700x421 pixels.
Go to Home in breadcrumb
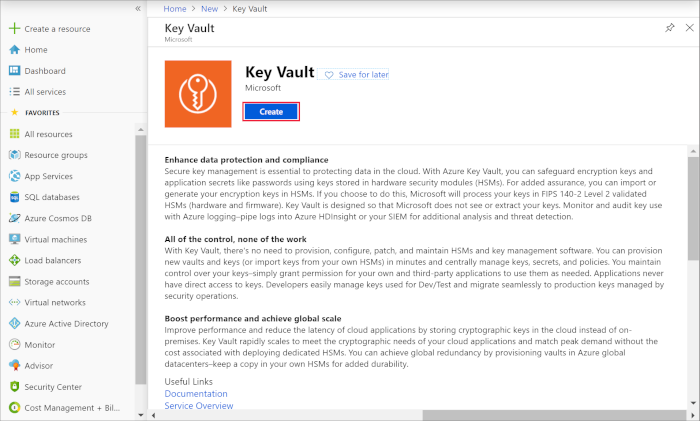pyautogui.click(x=175, y=9)
